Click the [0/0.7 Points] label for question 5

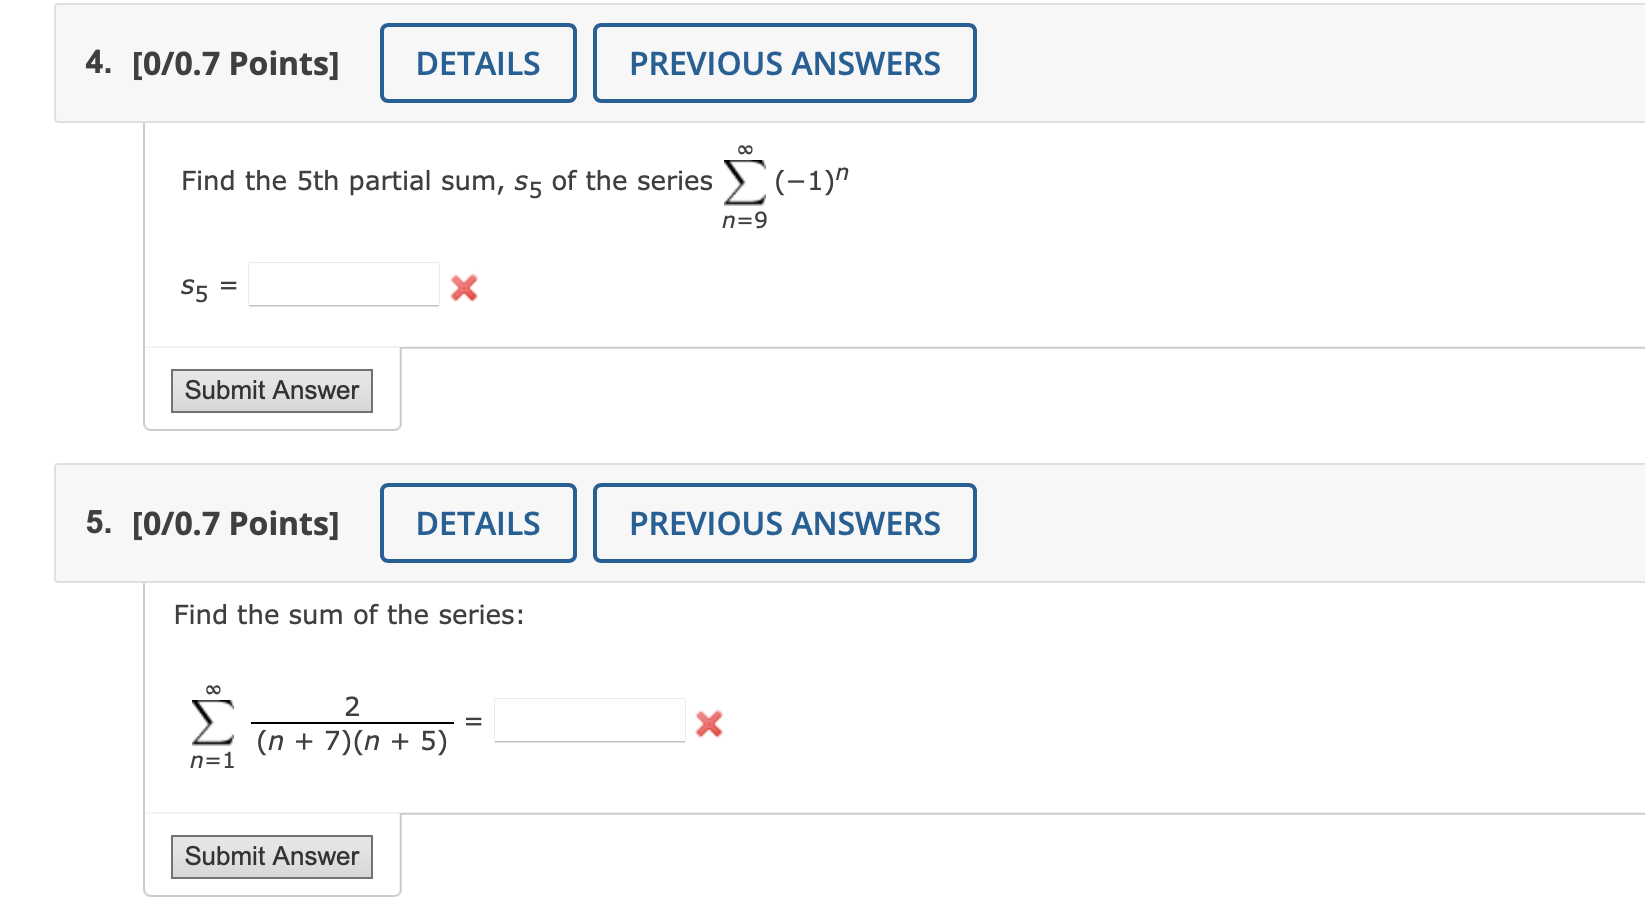(236, 522)
